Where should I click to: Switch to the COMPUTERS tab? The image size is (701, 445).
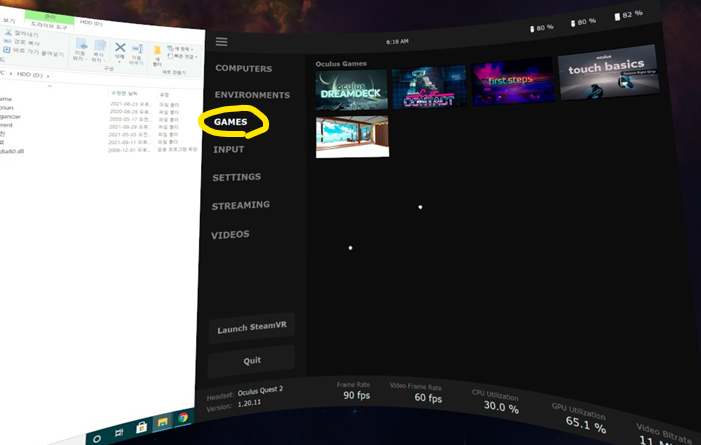click(x=244, y=68)
